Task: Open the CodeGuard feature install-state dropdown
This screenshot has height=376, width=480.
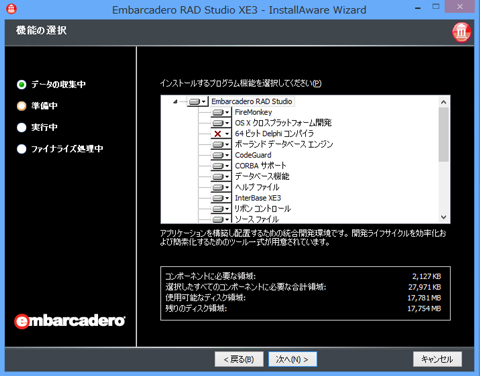Action: click(221, 155)
